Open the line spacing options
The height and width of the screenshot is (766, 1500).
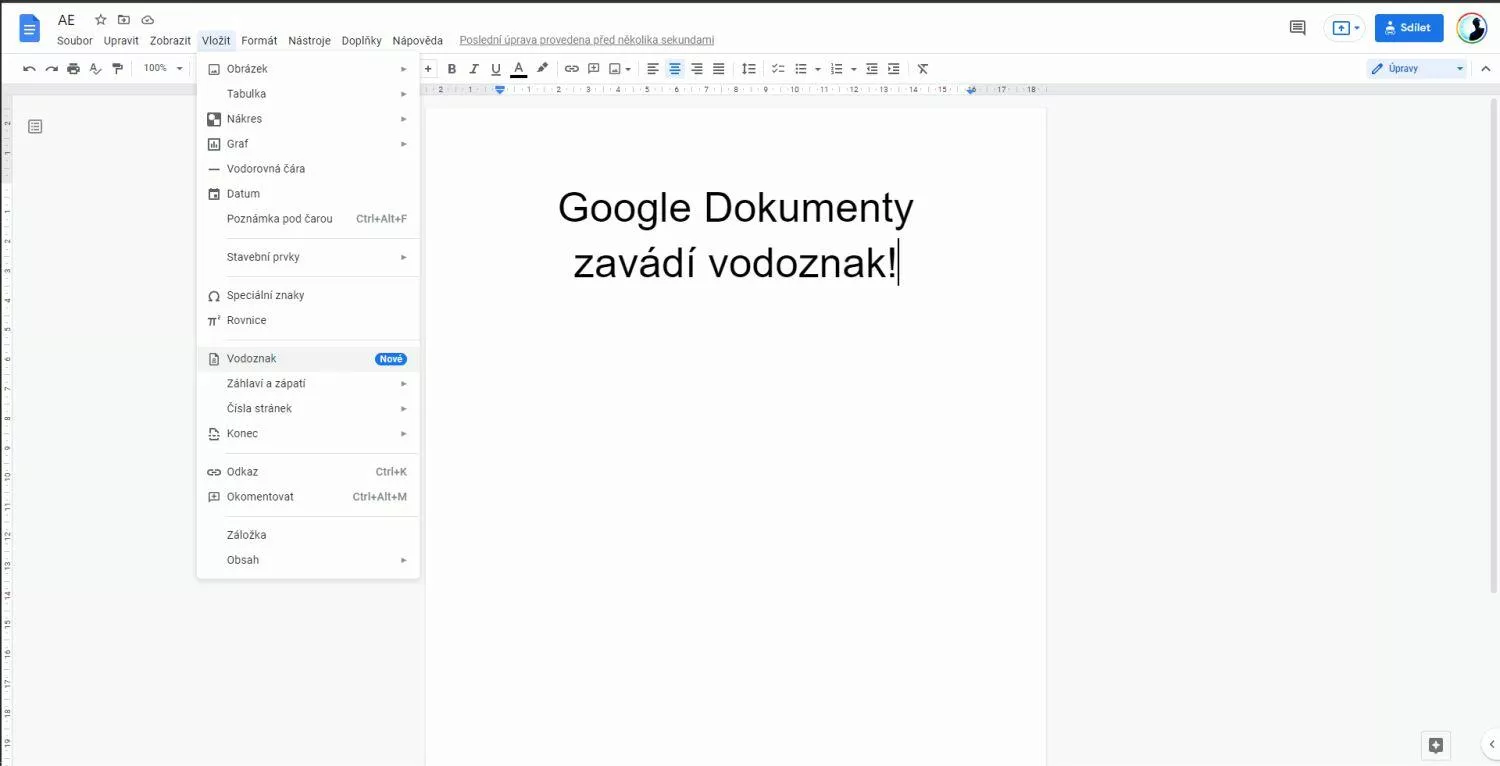coord(748,69)
